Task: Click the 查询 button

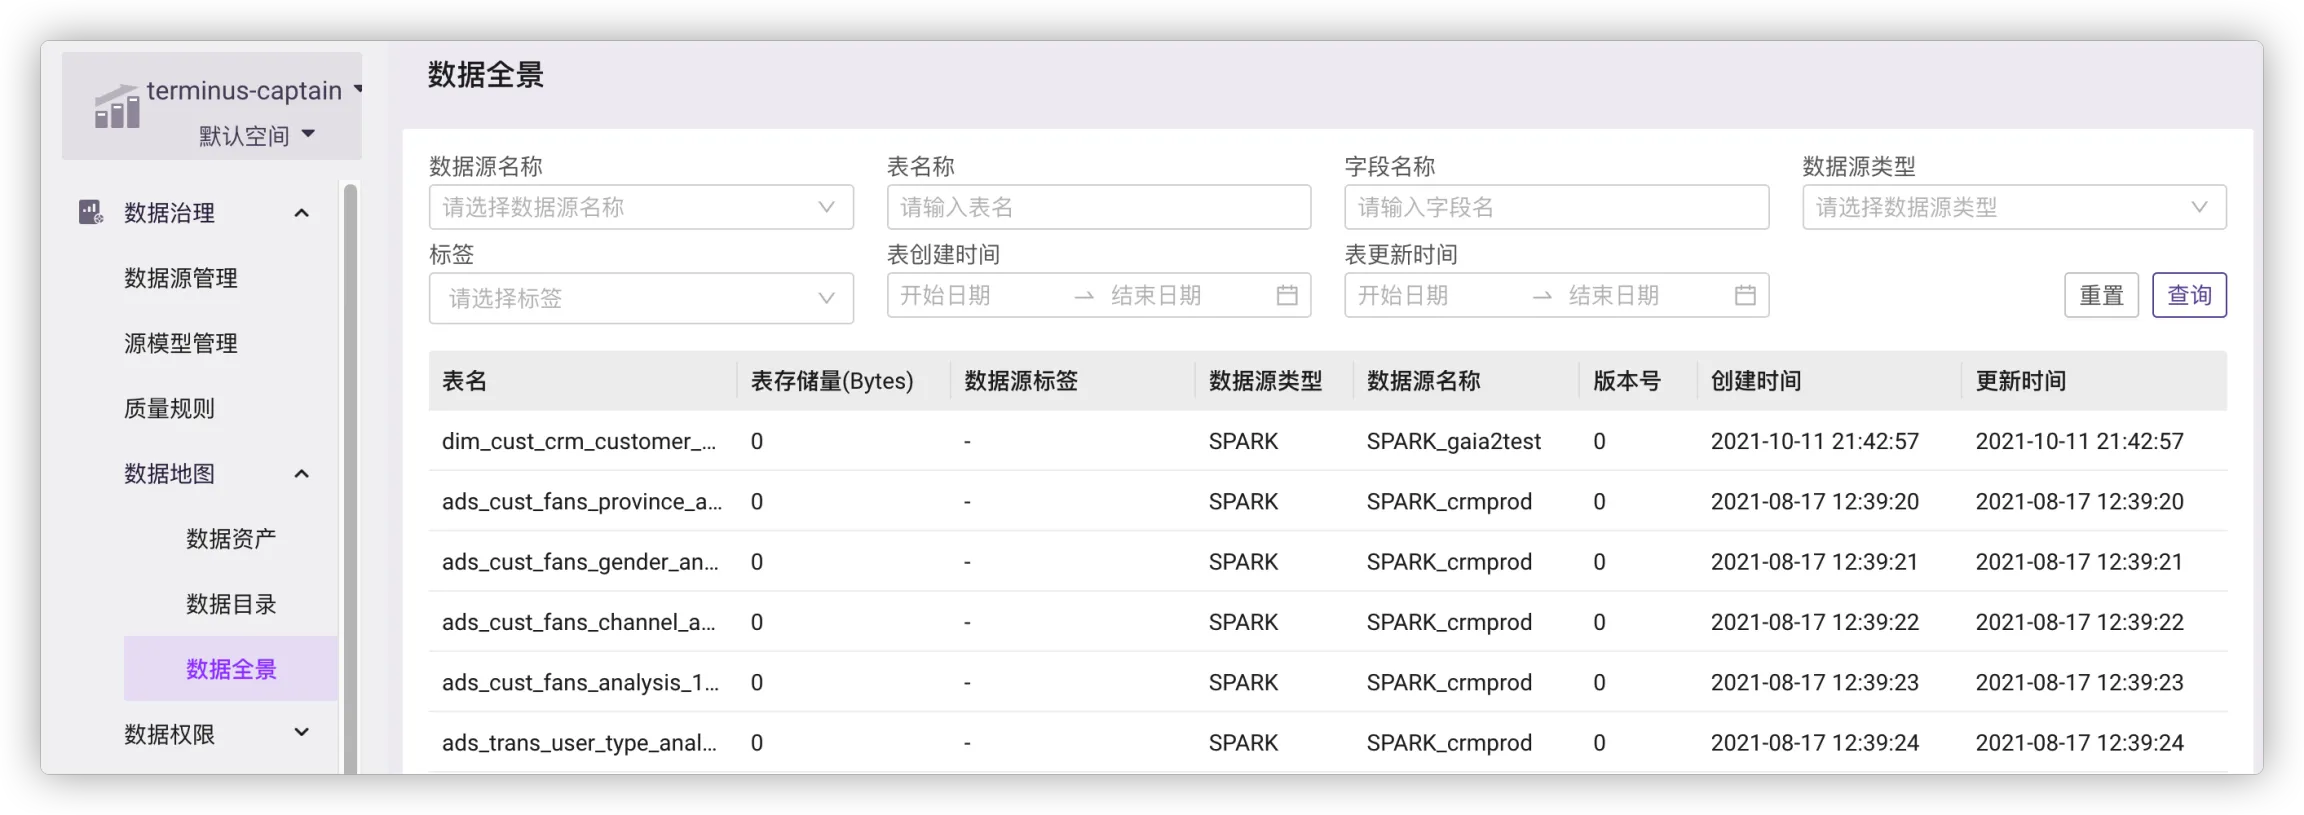Action: tap(2188, 295)
